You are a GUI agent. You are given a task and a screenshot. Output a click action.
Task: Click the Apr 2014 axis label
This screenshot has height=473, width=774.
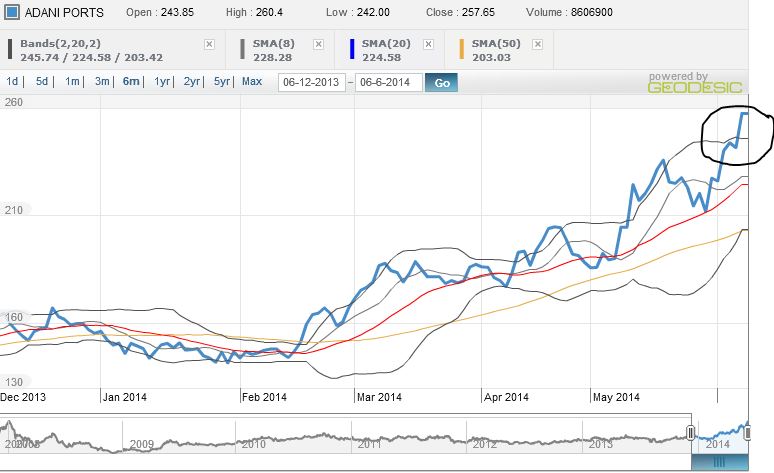[506, 397]
